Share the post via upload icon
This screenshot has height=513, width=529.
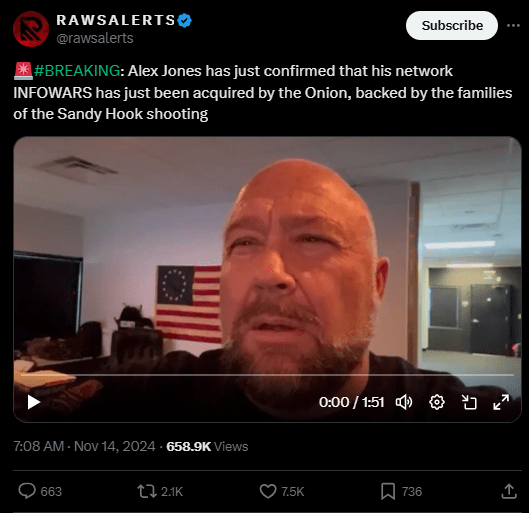point(509,491)
